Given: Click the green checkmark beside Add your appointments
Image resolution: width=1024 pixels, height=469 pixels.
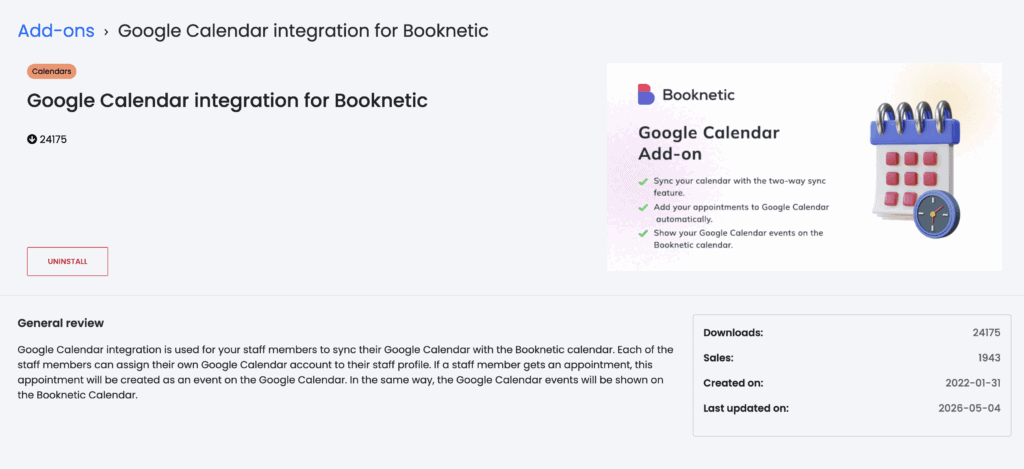Looking at the screenshot, I should (x=643, y=207).
